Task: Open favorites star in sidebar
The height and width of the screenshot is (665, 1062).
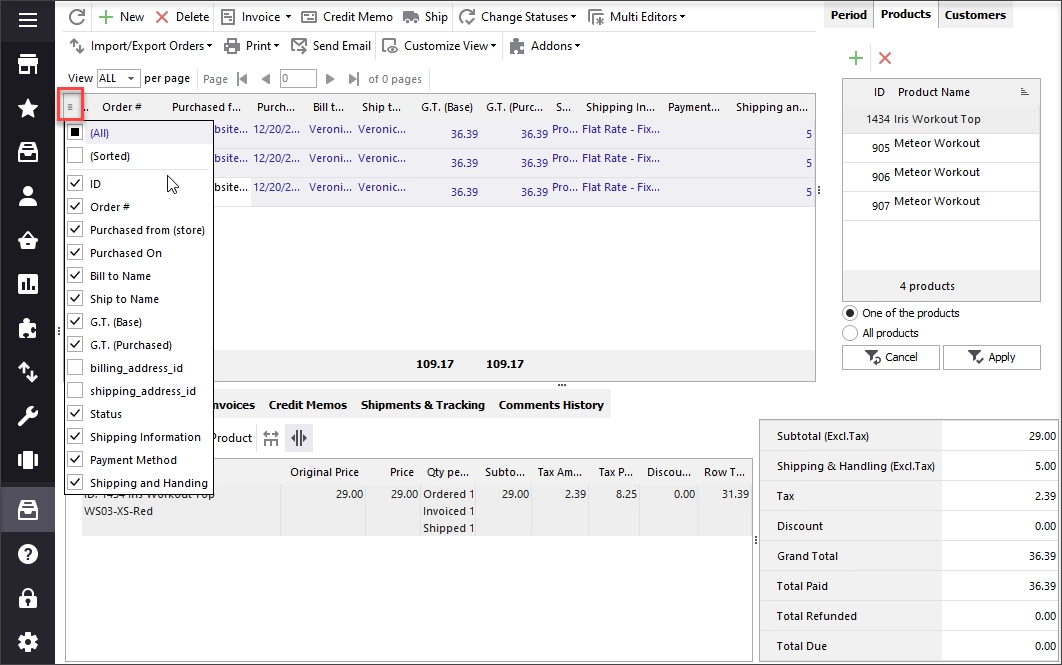Action: 28,108
